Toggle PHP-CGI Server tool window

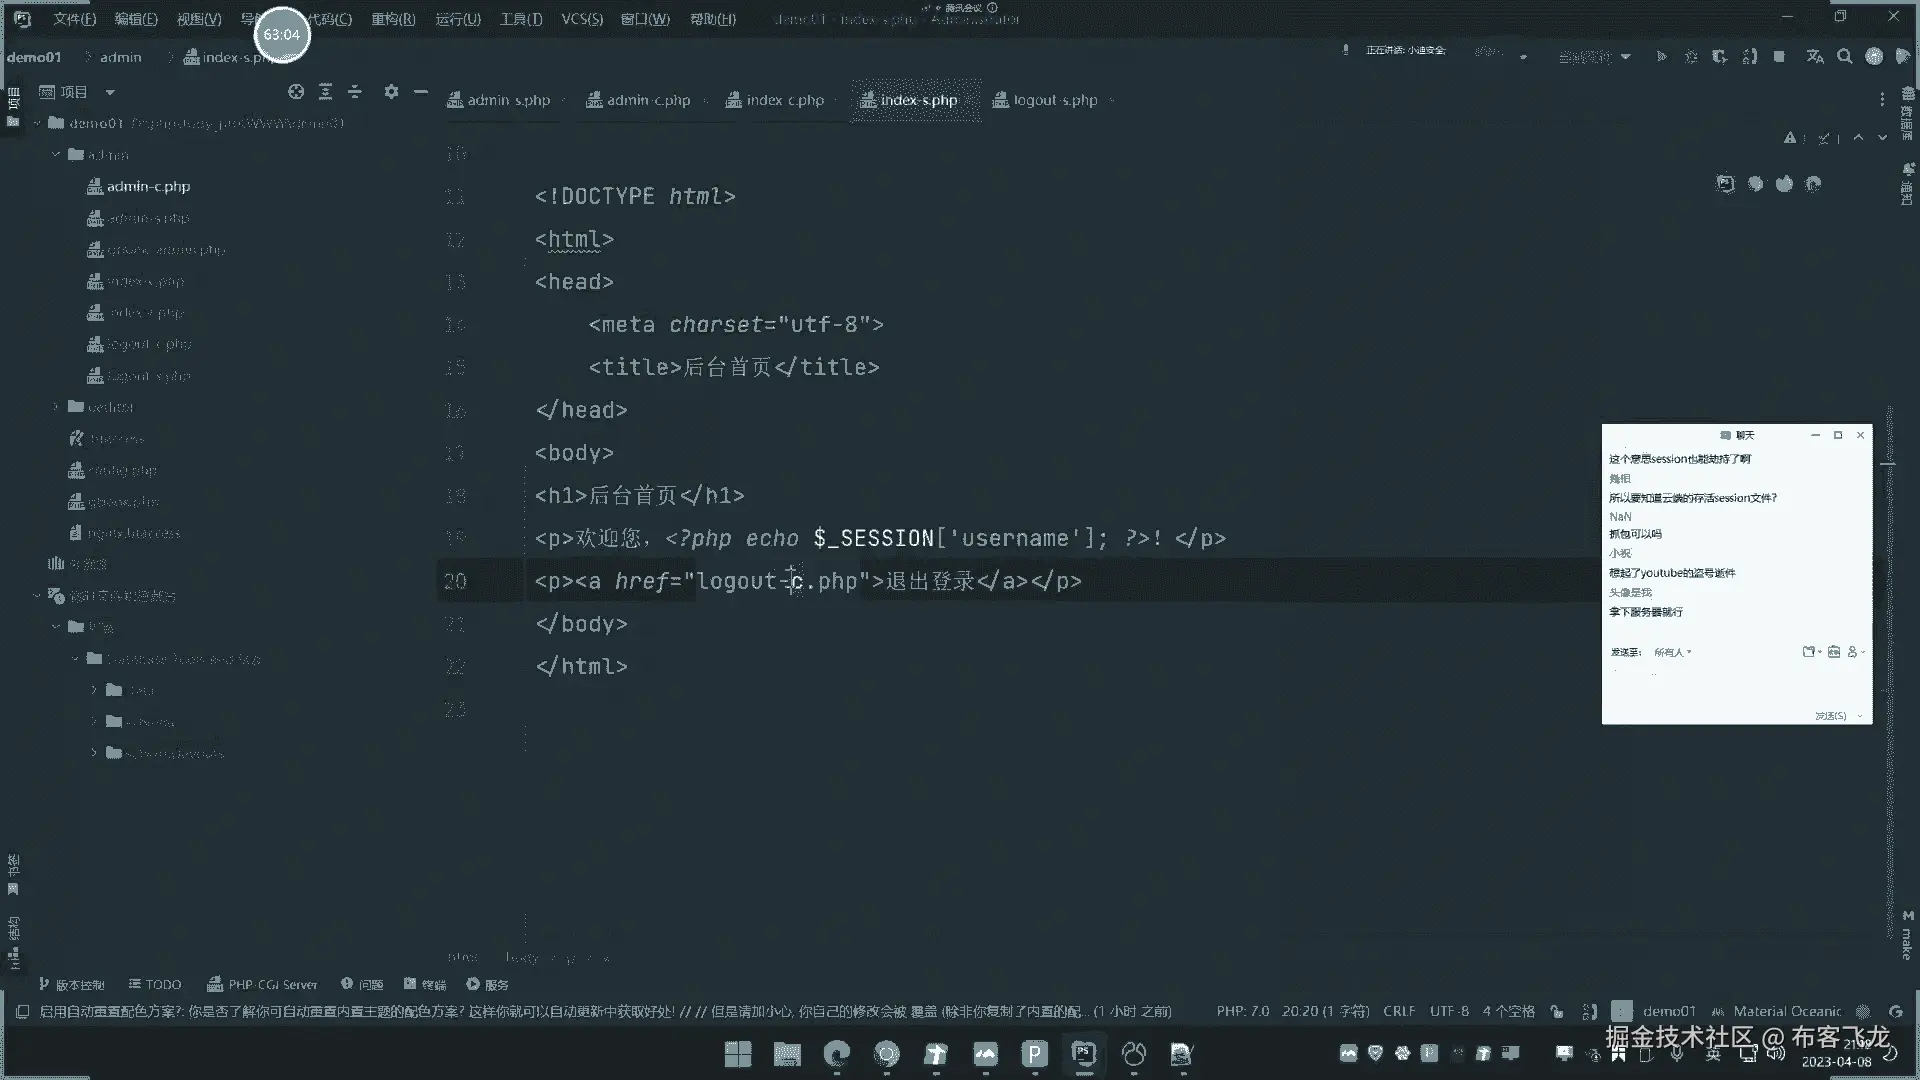pyautogui.click(x=262, y=985)
